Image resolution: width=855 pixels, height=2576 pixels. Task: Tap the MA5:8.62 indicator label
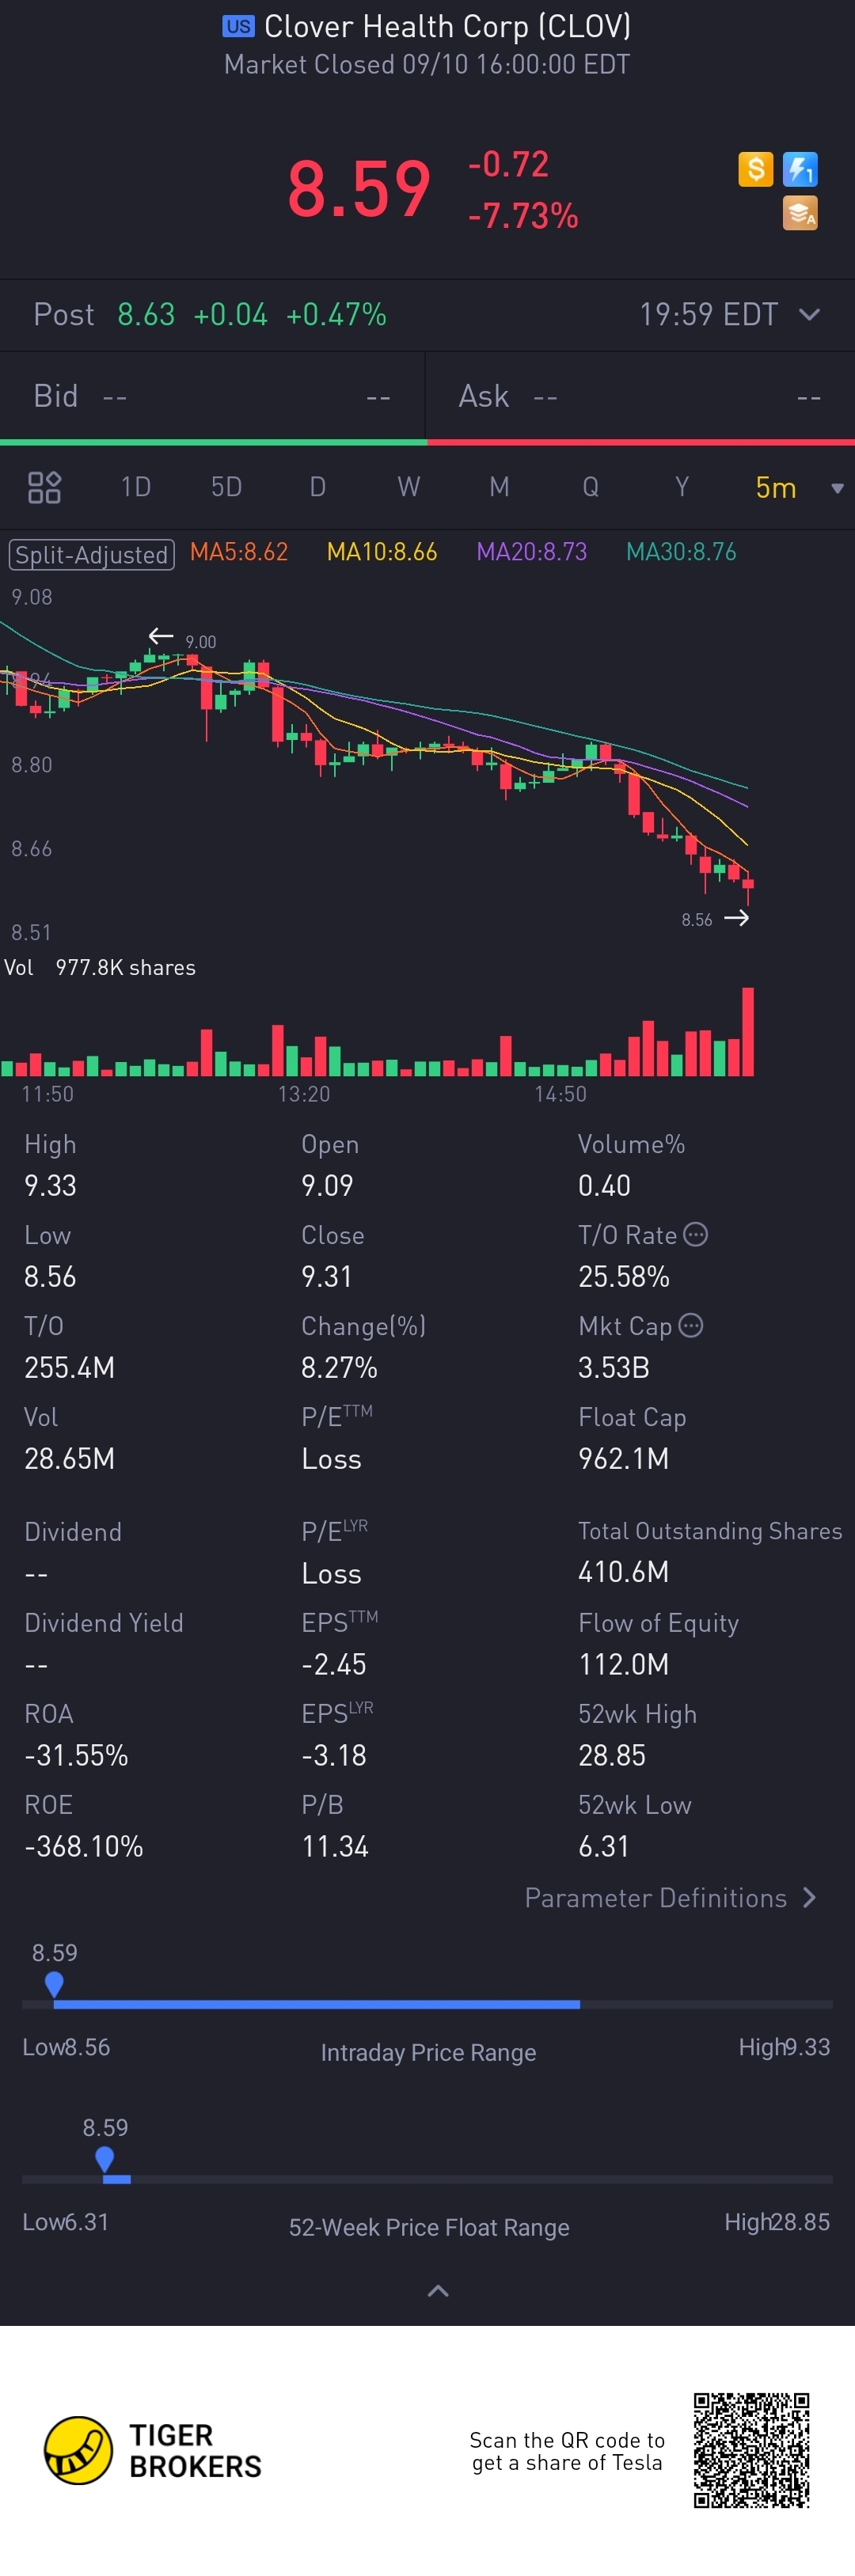239,552
